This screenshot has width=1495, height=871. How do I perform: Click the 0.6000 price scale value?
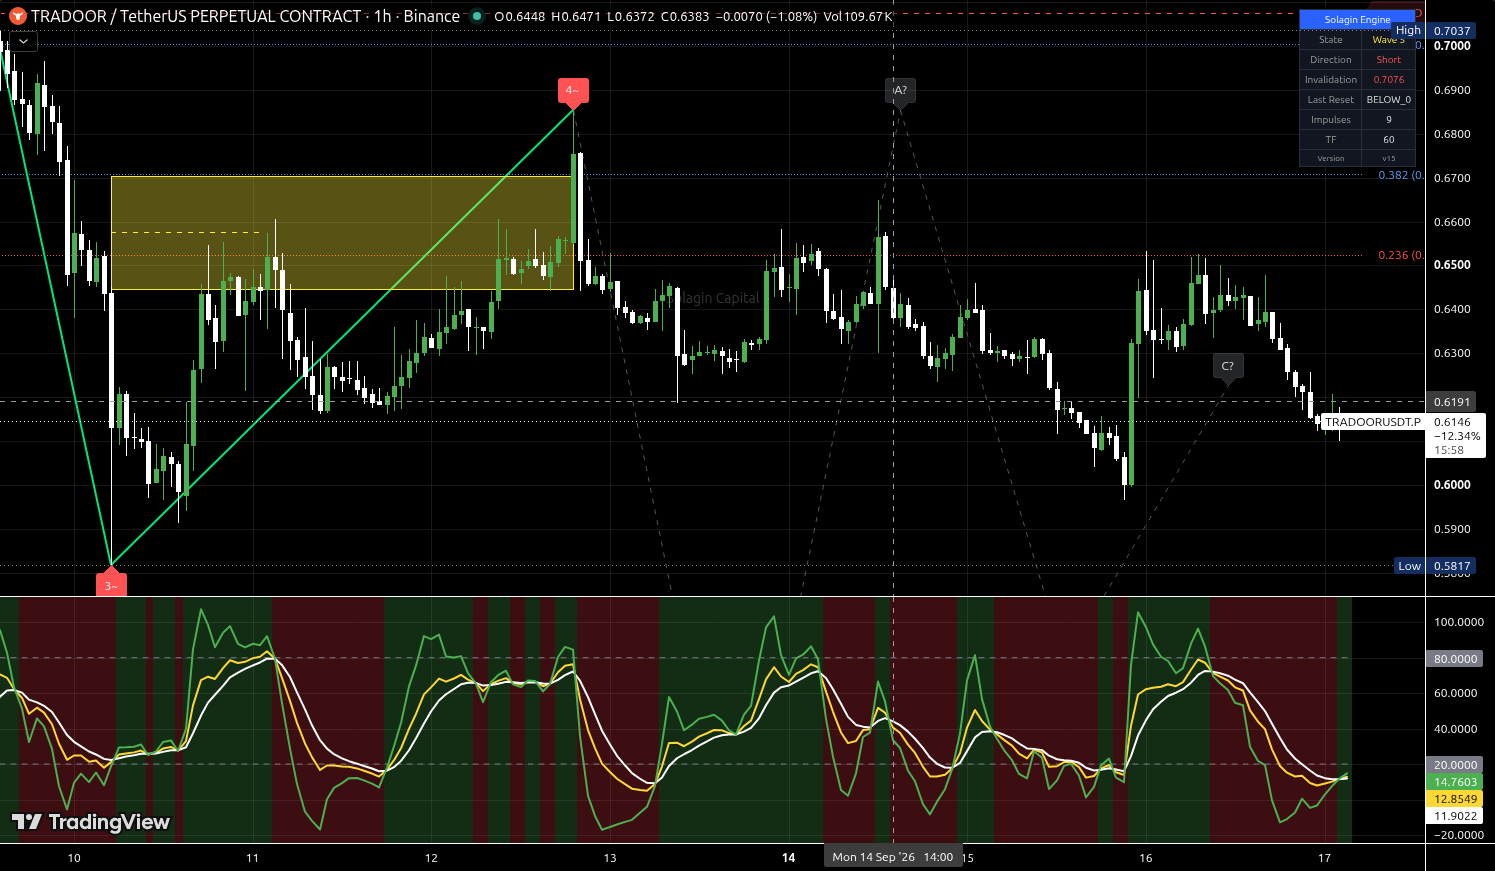1452,485
